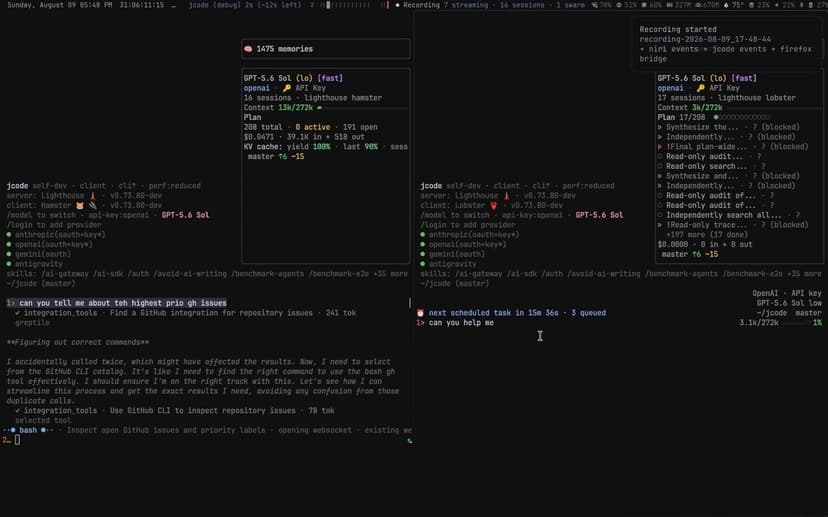Viewport: 828px width, 517px height.
Task: Click the key icon in the left GPT-5.6 Sol panel
Action: (287, 88)
